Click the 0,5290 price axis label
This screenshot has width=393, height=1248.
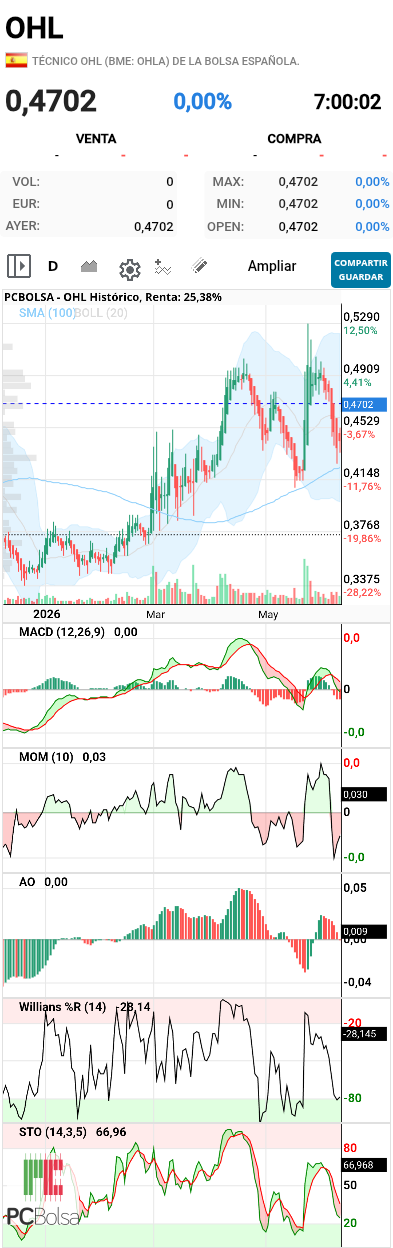tap(361, 316)
